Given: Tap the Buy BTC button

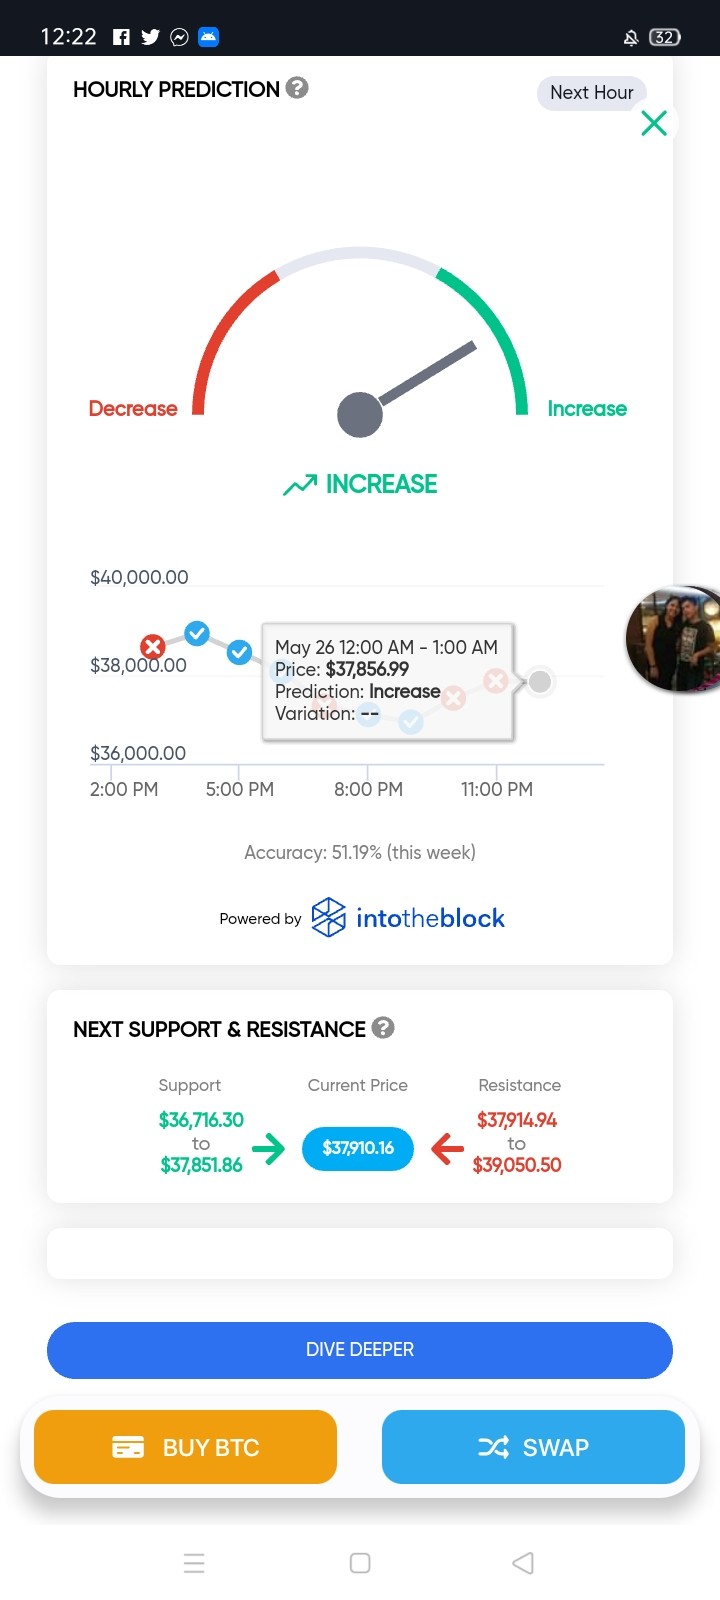Looking at the screenshot, I should click(185, 1447).
